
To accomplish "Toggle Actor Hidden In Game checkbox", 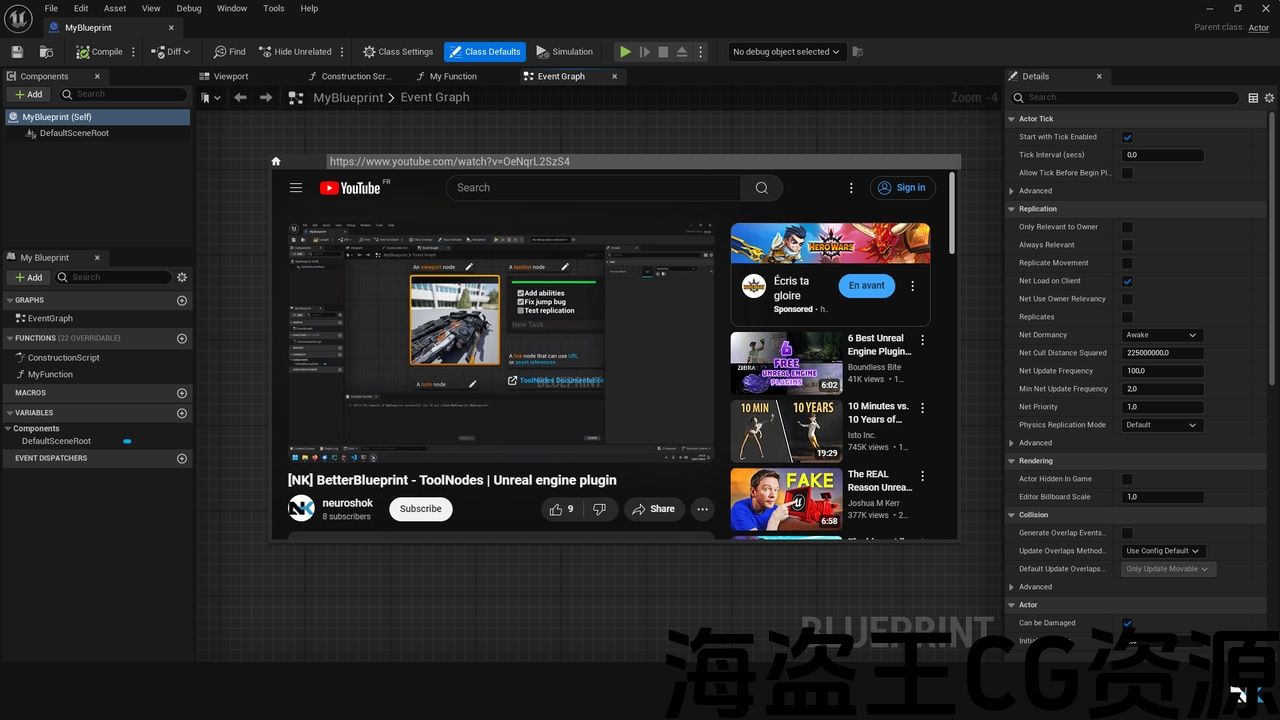I will [1127, 479].
